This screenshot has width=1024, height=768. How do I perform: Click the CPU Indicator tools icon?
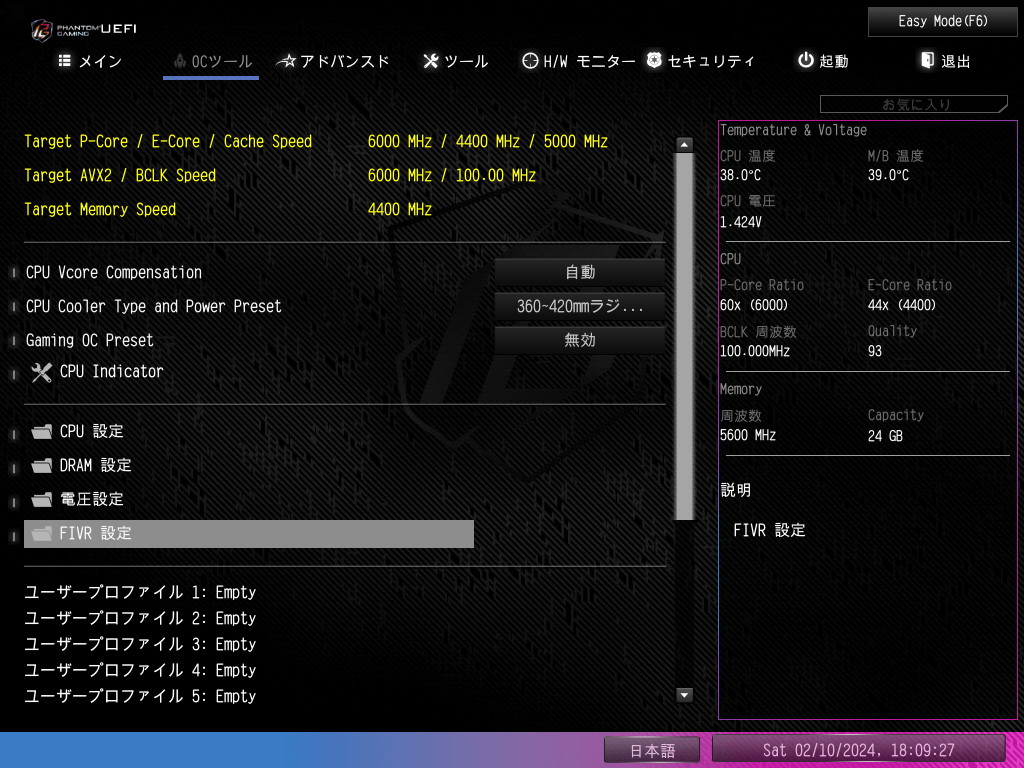(41, 373)
